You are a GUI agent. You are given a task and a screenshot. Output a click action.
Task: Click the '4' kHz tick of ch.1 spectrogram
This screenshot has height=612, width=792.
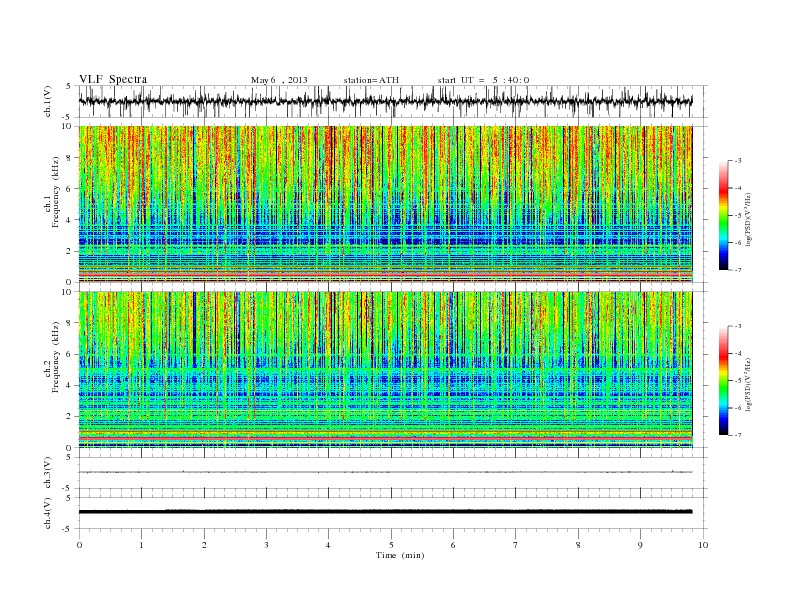point(69,220)
